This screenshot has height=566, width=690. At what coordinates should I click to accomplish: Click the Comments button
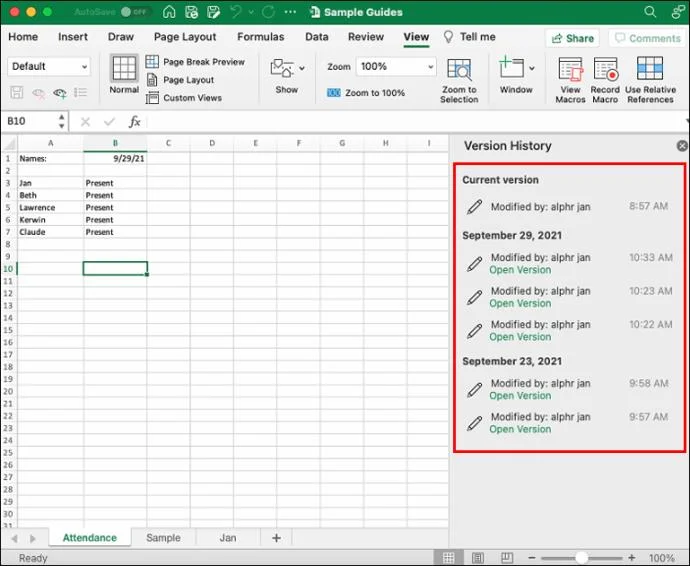tap(647, 39)
